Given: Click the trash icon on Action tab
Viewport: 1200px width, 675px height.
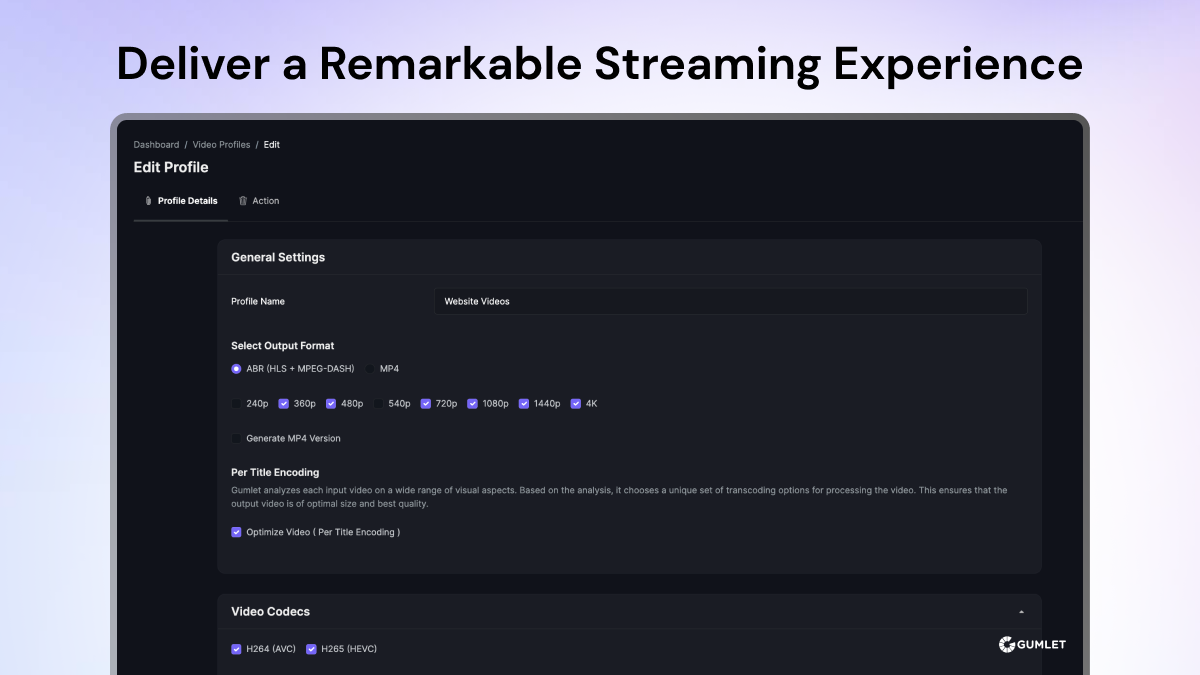Looking at the screenshot, I should click(x=243, y=201).
